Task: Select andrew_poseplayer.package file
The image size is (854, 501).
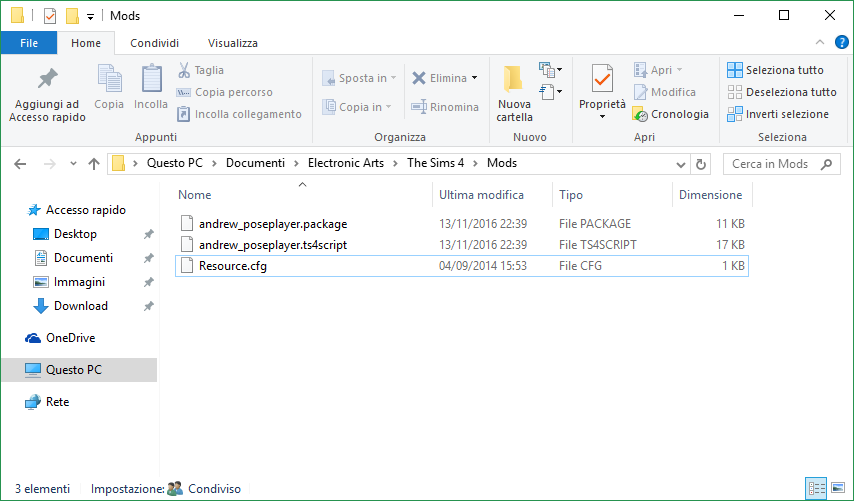Action: (462, 224)
